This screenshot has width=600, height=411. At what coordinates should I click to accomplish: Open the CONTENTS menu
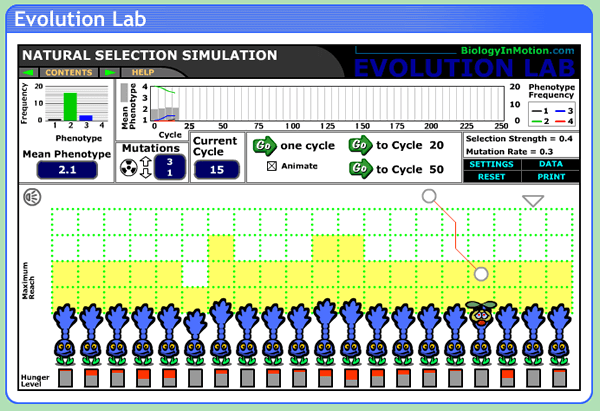pyautogui.click(x=69, y=73)
